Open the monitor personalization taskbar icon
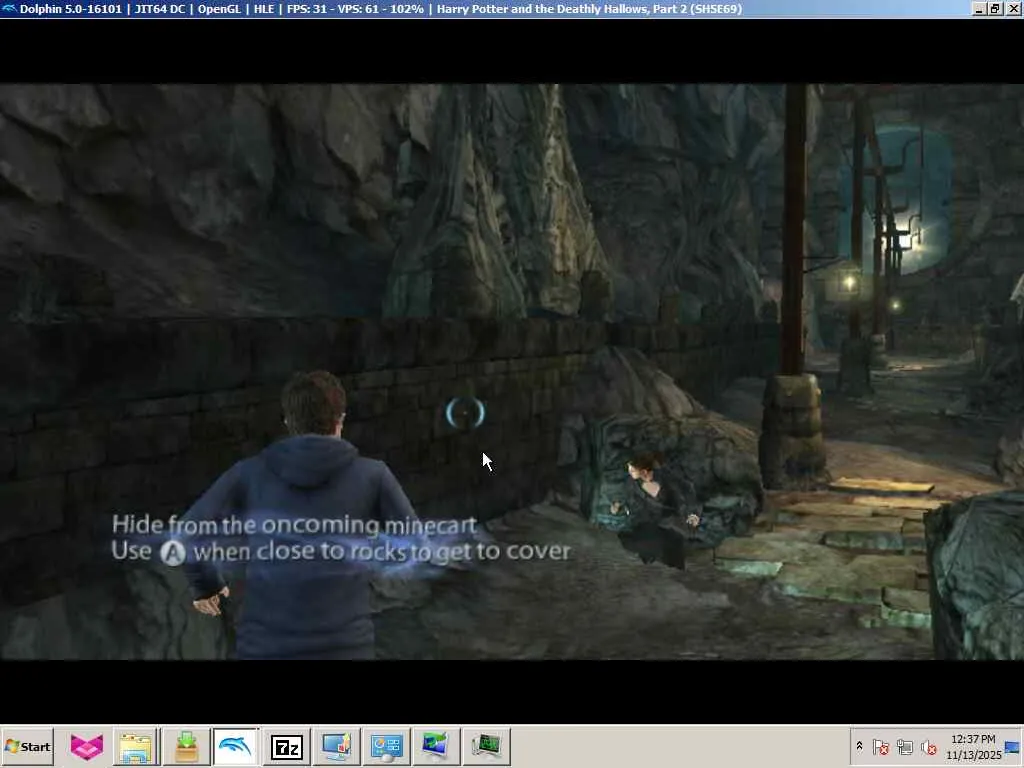1024x768 pixels. 336,746
